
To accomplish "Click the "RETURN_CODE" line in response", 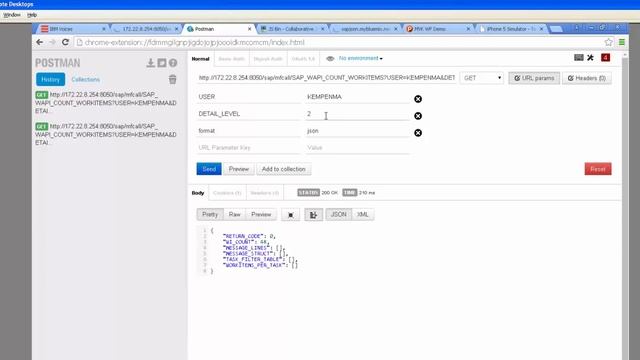I will (x=249, y=236).
